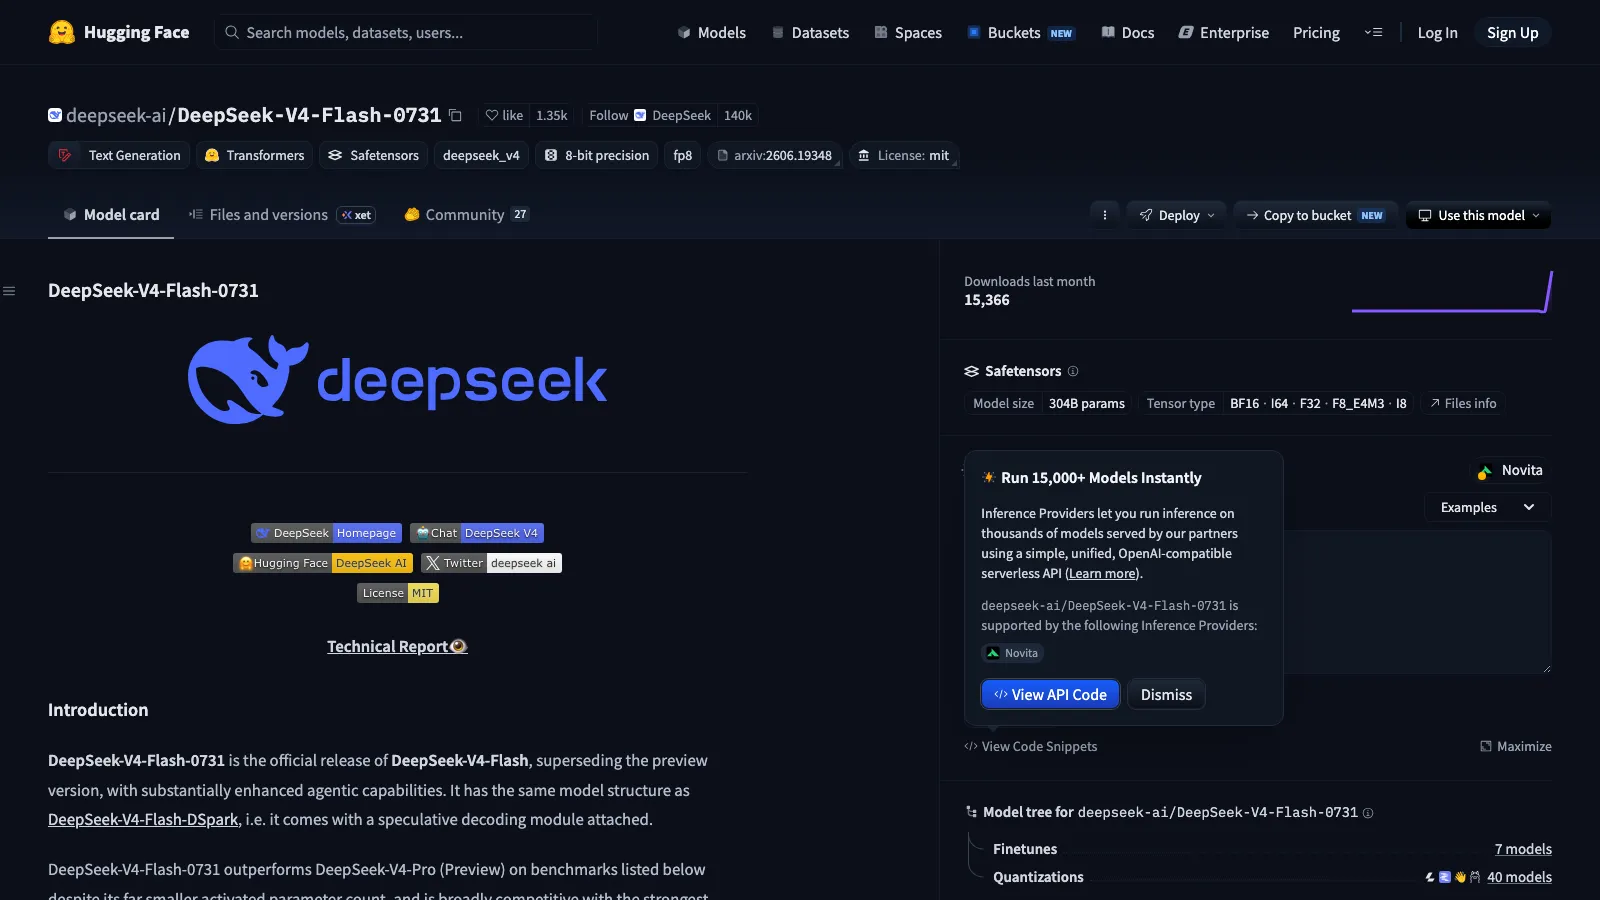Open the 40 models quantizations link

1519,877
